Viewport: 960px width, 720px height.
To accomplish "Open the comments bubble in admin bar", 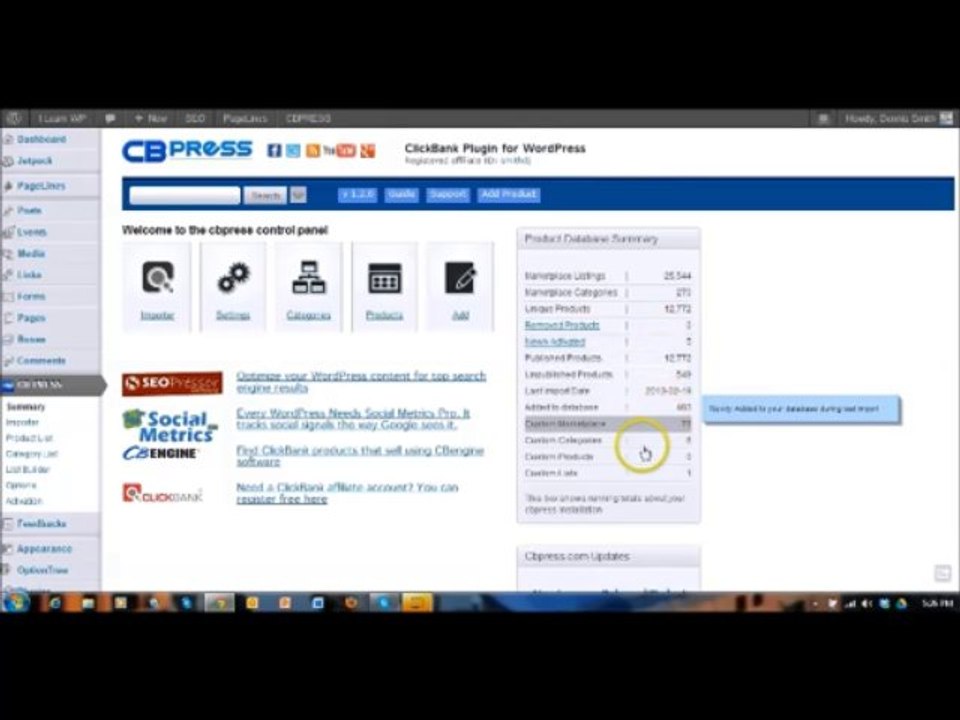I will 110,118.
